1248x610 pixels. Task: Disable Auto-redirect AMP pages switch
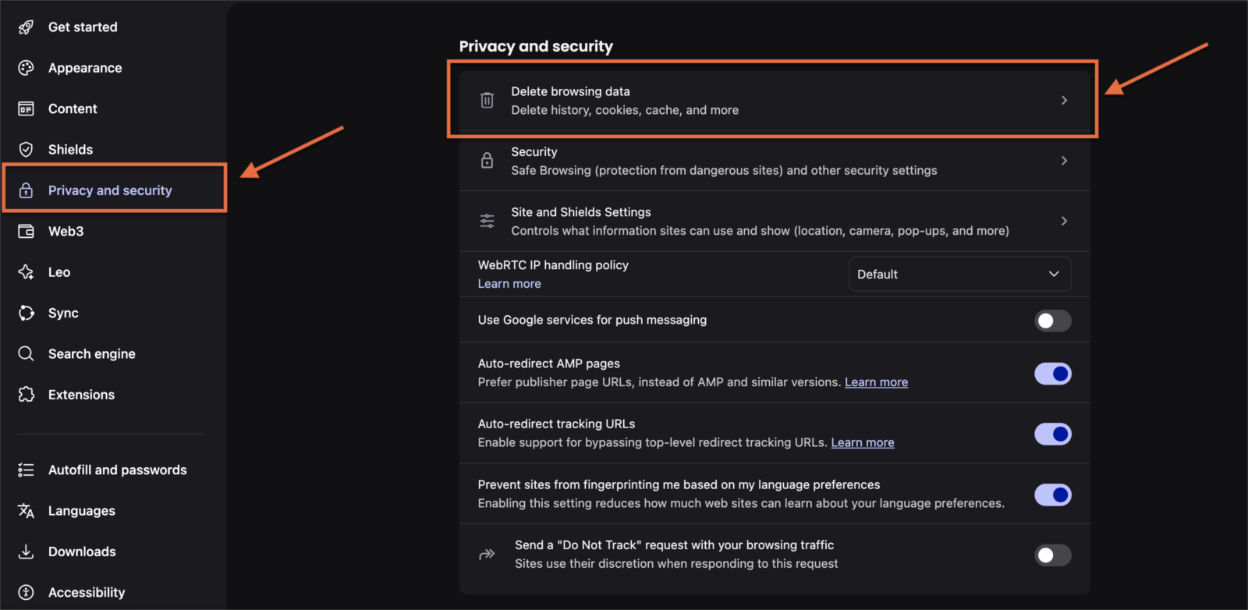[1052, 374]
